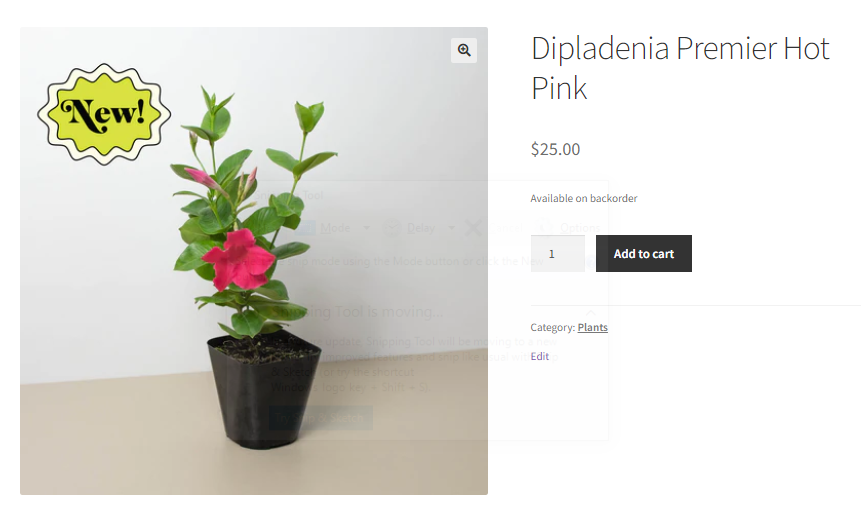The width and height of the screenshot is (861, 522).
Task: Click the Dipladenia plant product image
Action: tap(254, 261)
